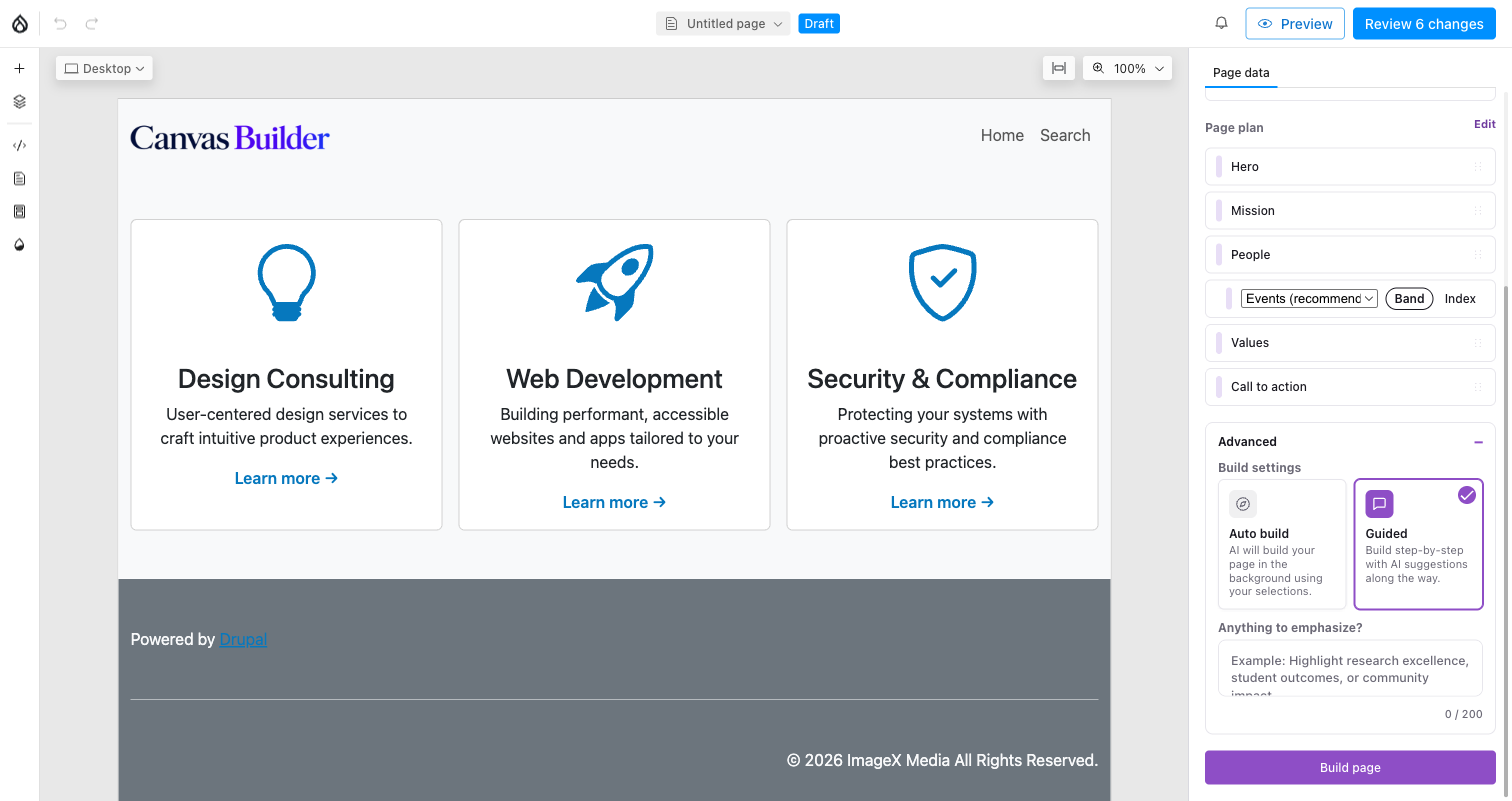Viewport: 1512px width, 801px height.
Task: Click the Design Consulting heading
Action: (x=286, y=379)
